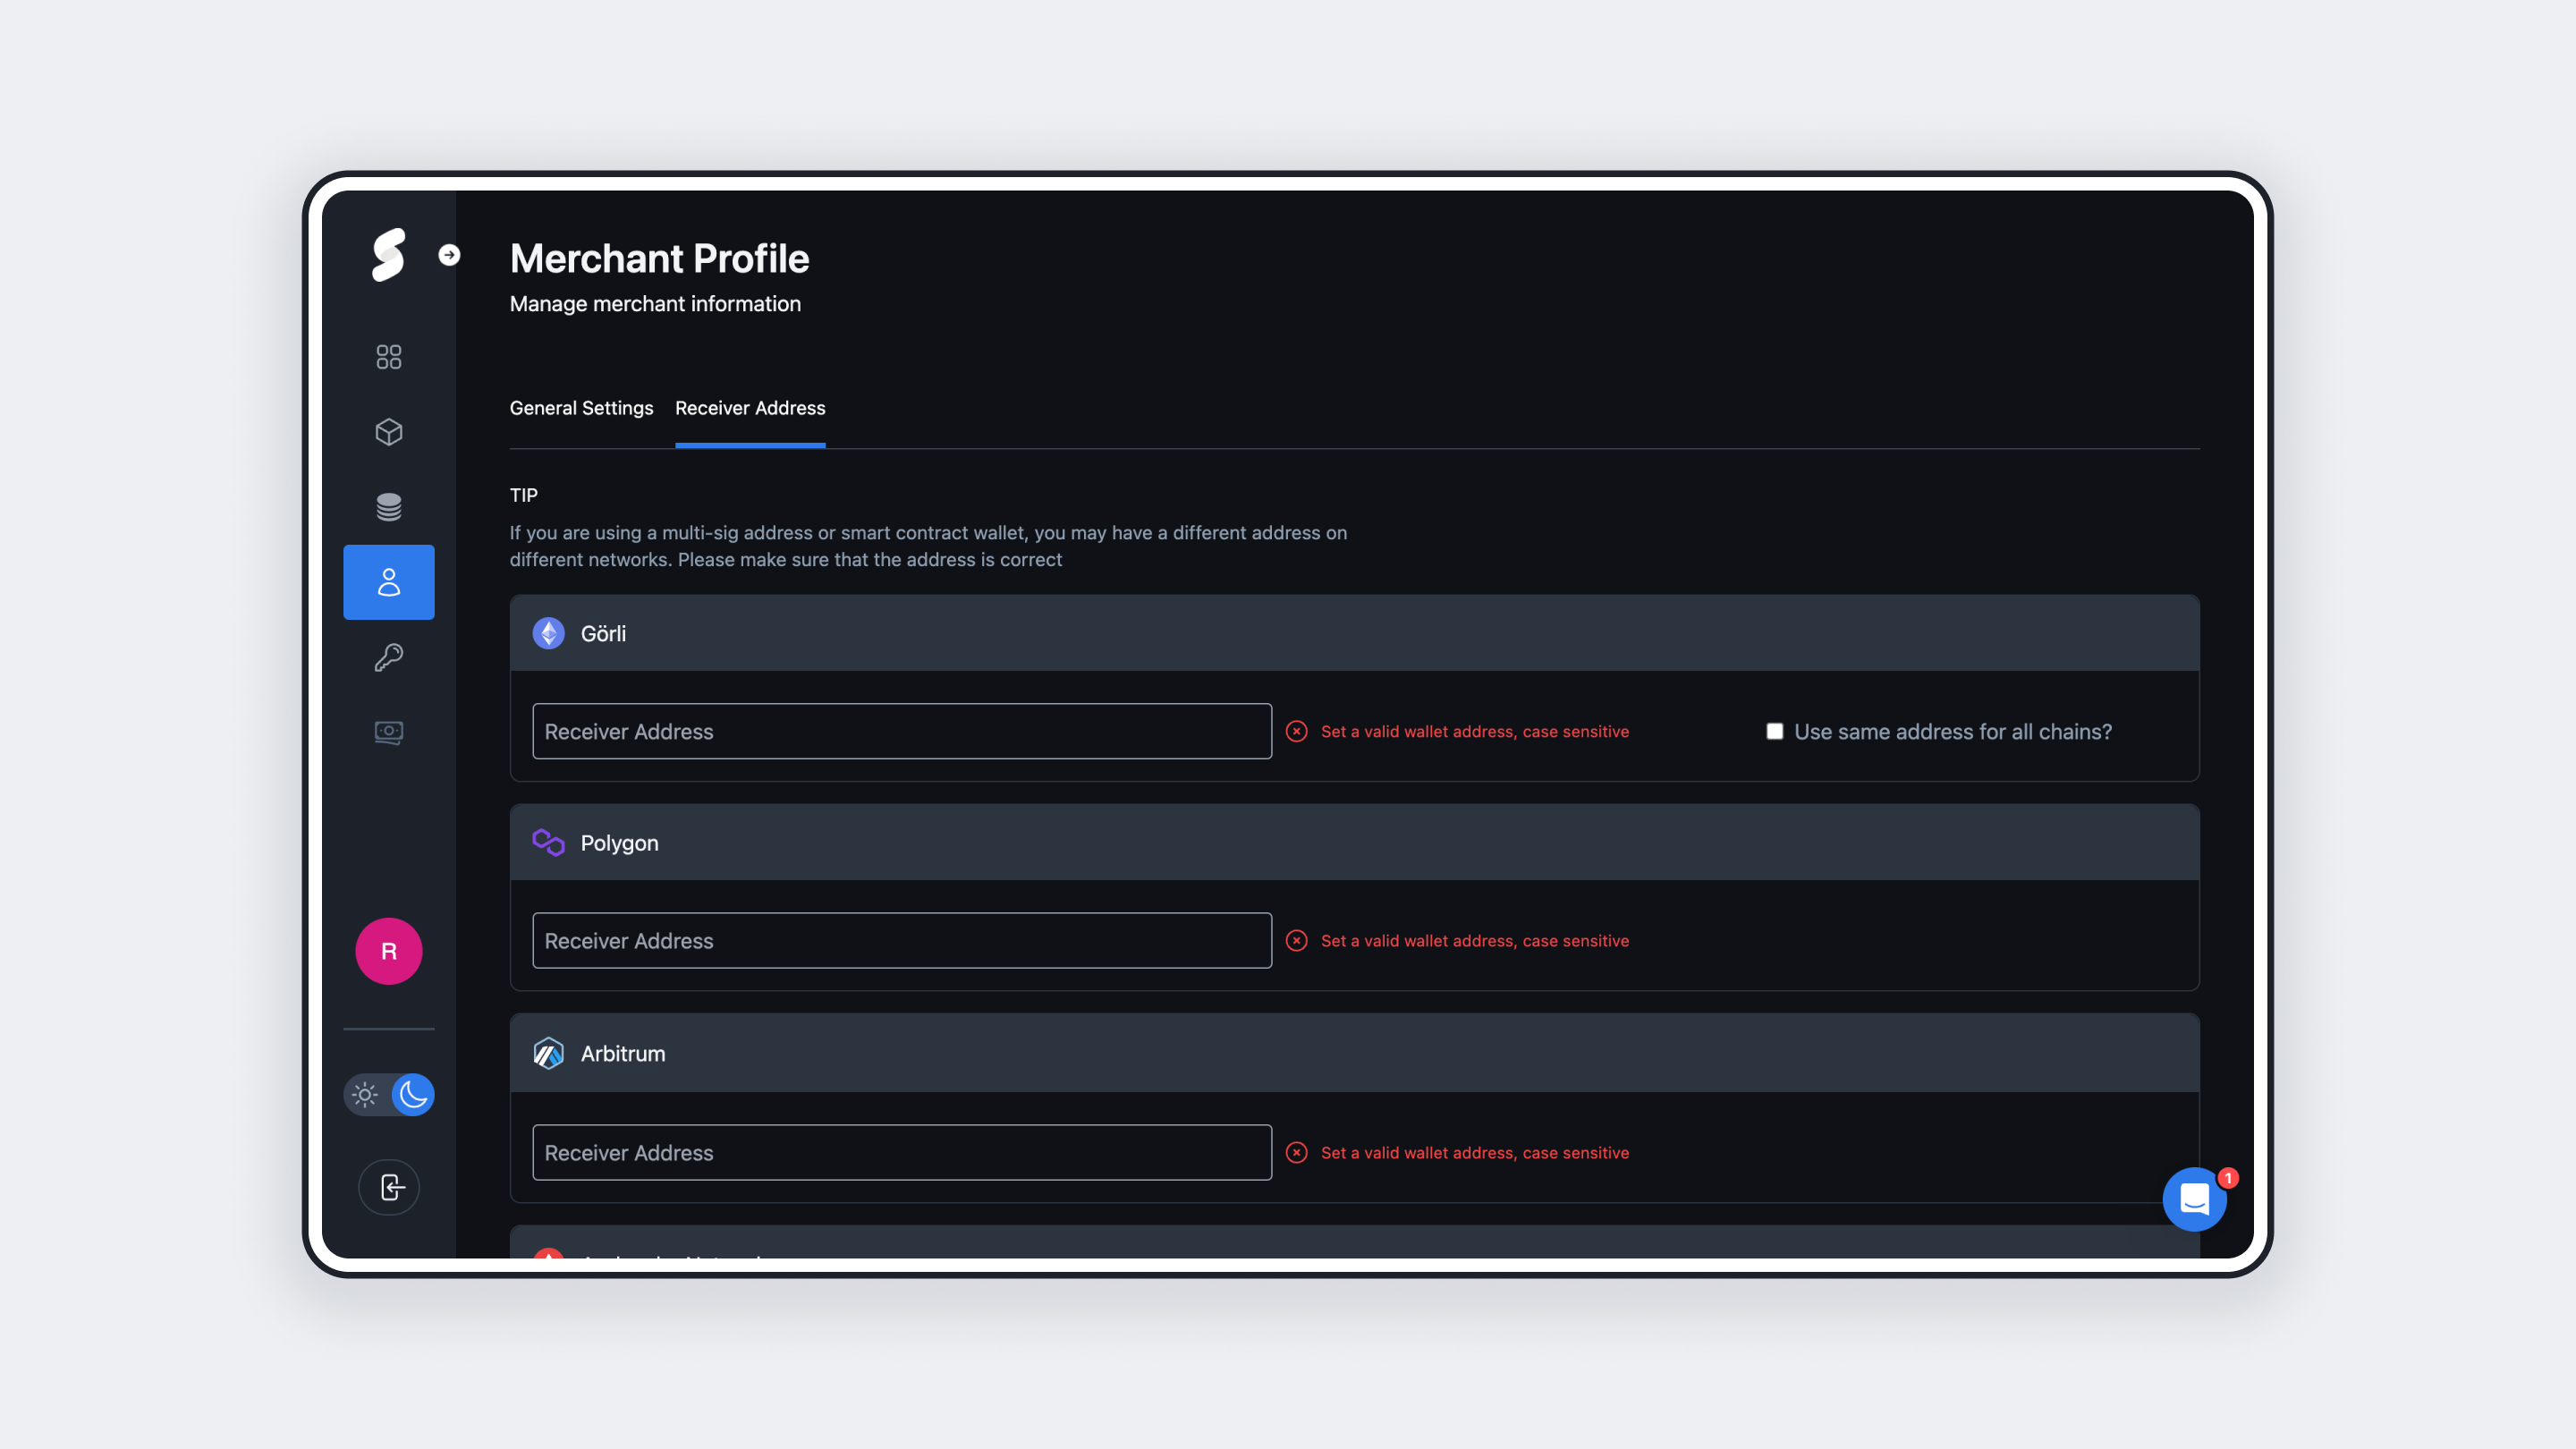Enable Use same address for all chains
This screenshot has height=1449, width=2576.
click(1774, 731)
